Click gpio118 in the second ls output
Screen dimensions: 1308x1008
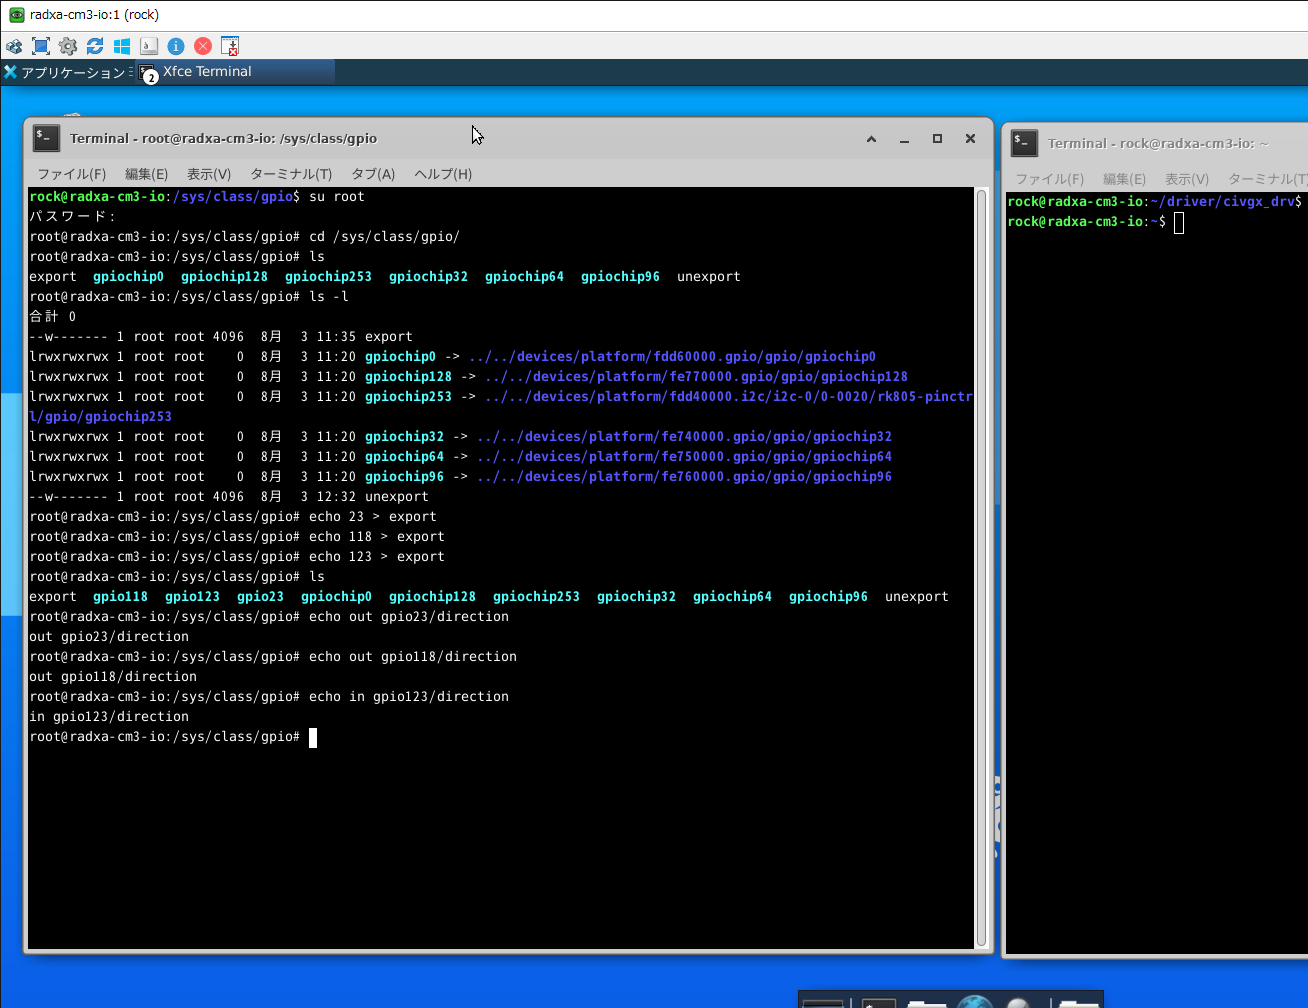pyautogui.click(x=121, y=597)
